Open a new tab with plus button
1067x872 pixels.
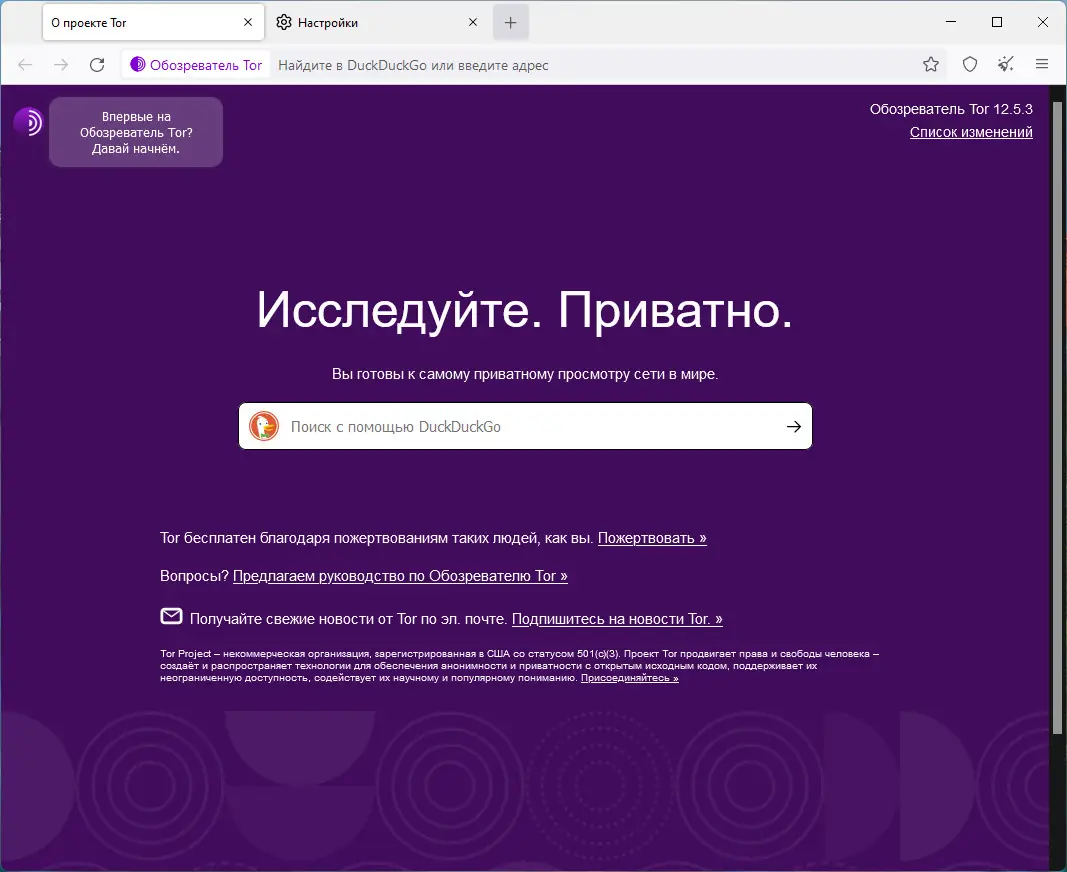(x=510, y=22)
